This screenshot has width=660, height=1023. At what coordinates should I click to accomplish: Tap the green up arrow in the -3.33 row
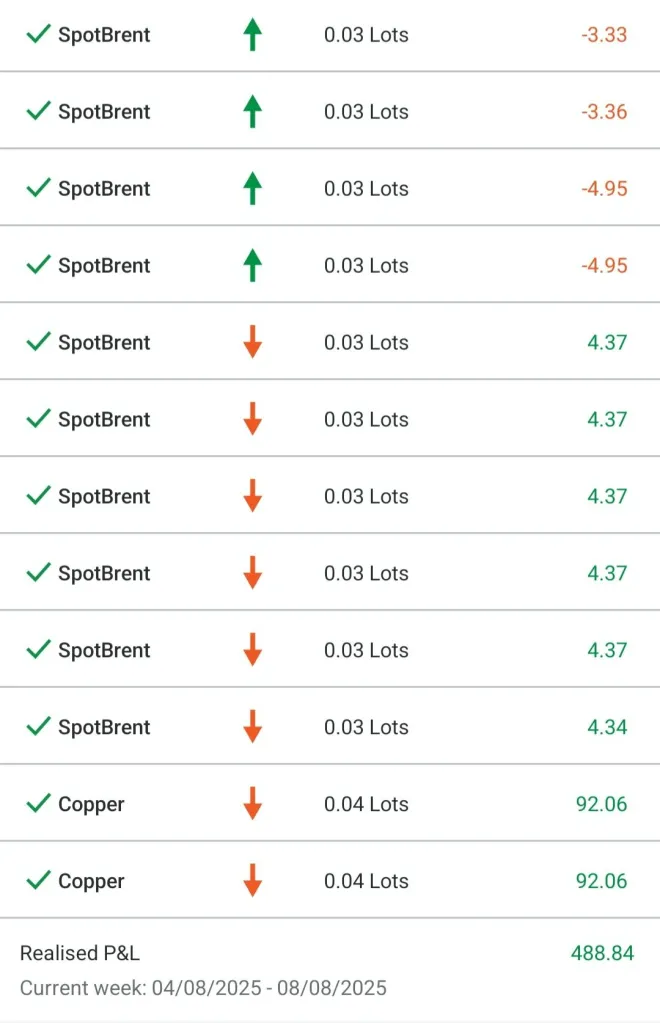coord(252,35)
